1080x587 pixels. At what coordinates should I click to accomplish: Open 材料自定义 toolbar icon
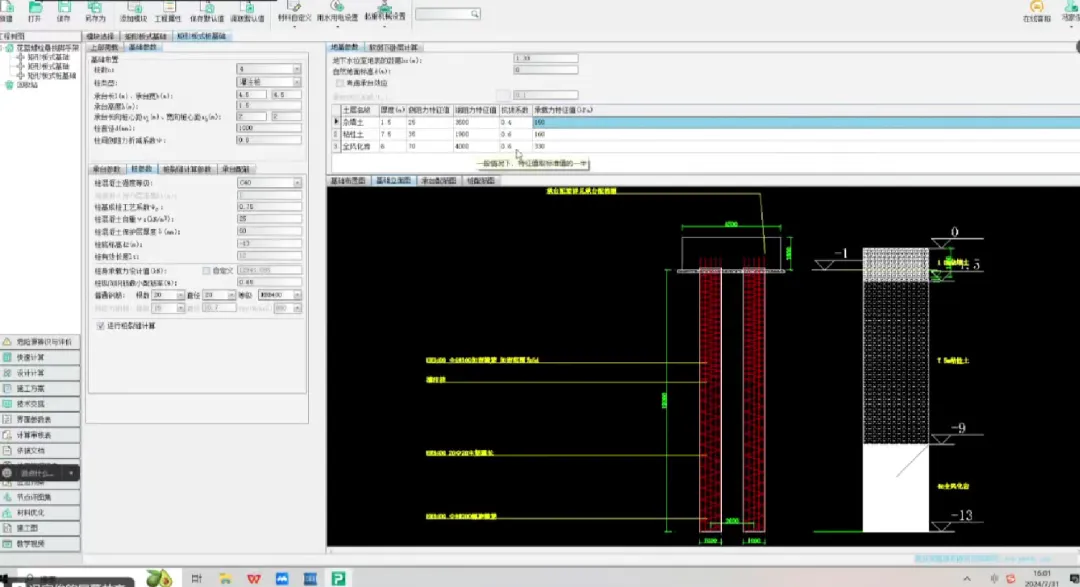click(x=294, y=11)
